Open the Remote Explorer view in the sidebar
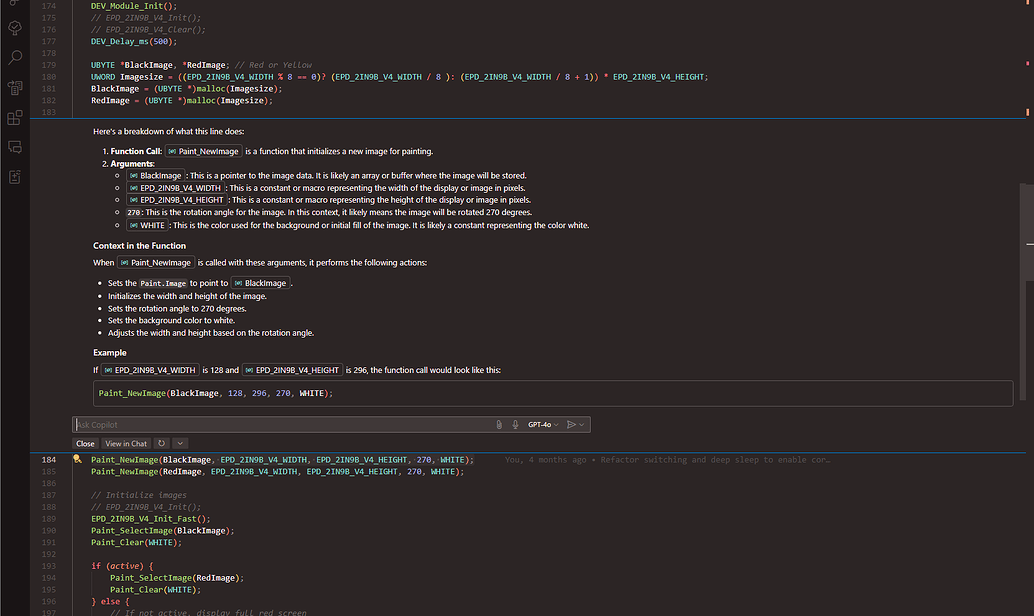Screen dimensions: 1034x616 (x=15, y=87)
